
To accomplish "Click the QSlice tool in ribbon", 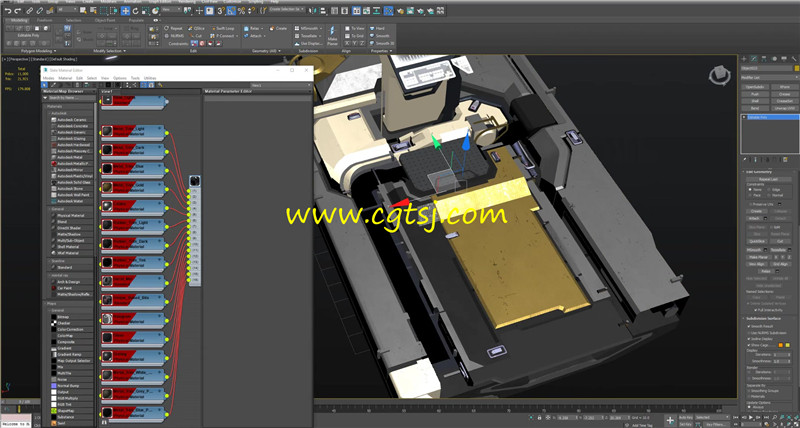I will 196,29.
